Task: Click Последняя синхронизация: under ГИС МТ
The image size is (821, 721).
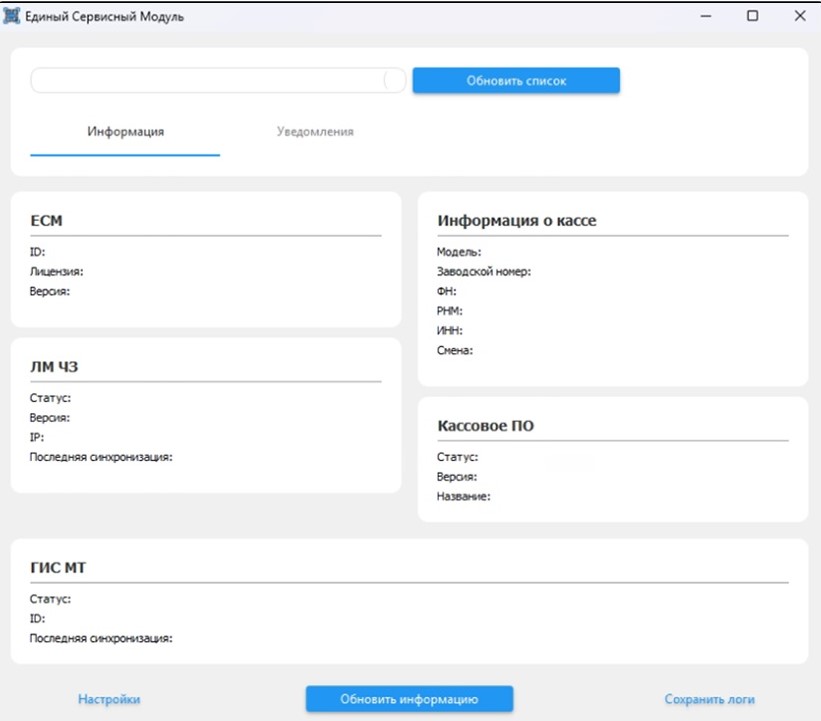Action: tap(101, 638)
